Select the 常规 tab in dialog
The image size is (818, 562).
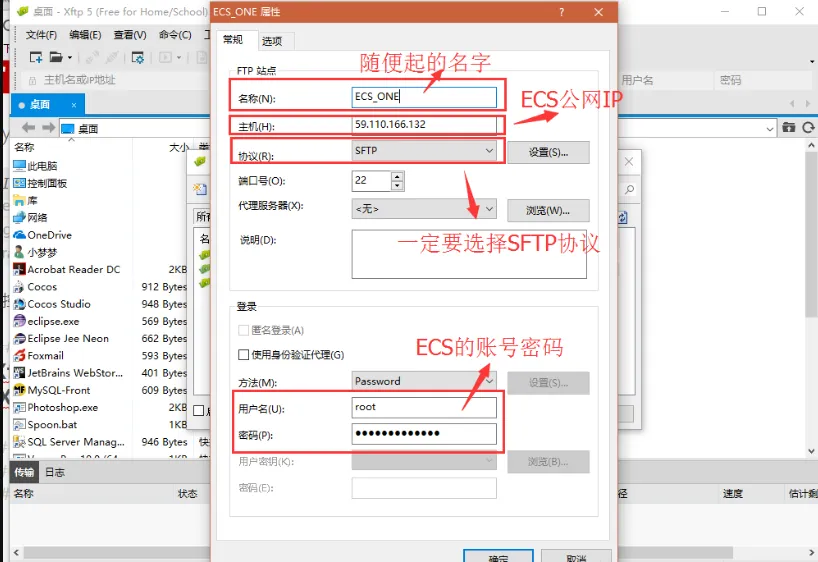233,40
